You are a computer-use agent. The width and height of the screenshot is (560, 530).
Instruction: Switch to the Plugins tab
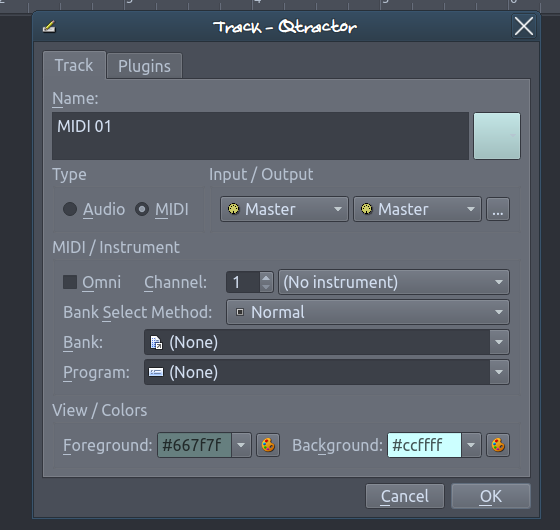pyautogui.click(x=145, y=66)
